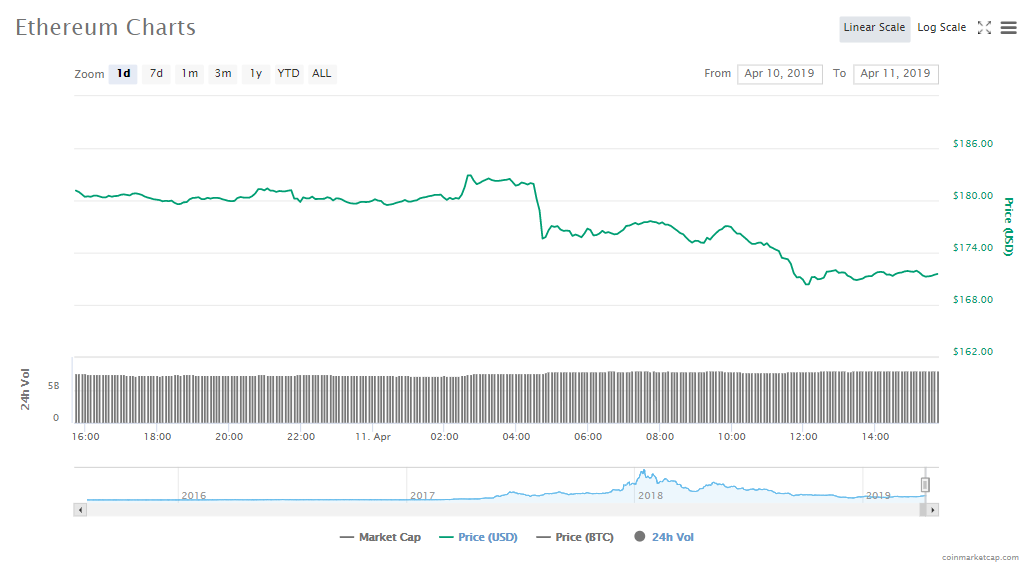Select the 1d zoom range
The height and width of the screenshot is (575, 1029).
[x=123, y=74]
